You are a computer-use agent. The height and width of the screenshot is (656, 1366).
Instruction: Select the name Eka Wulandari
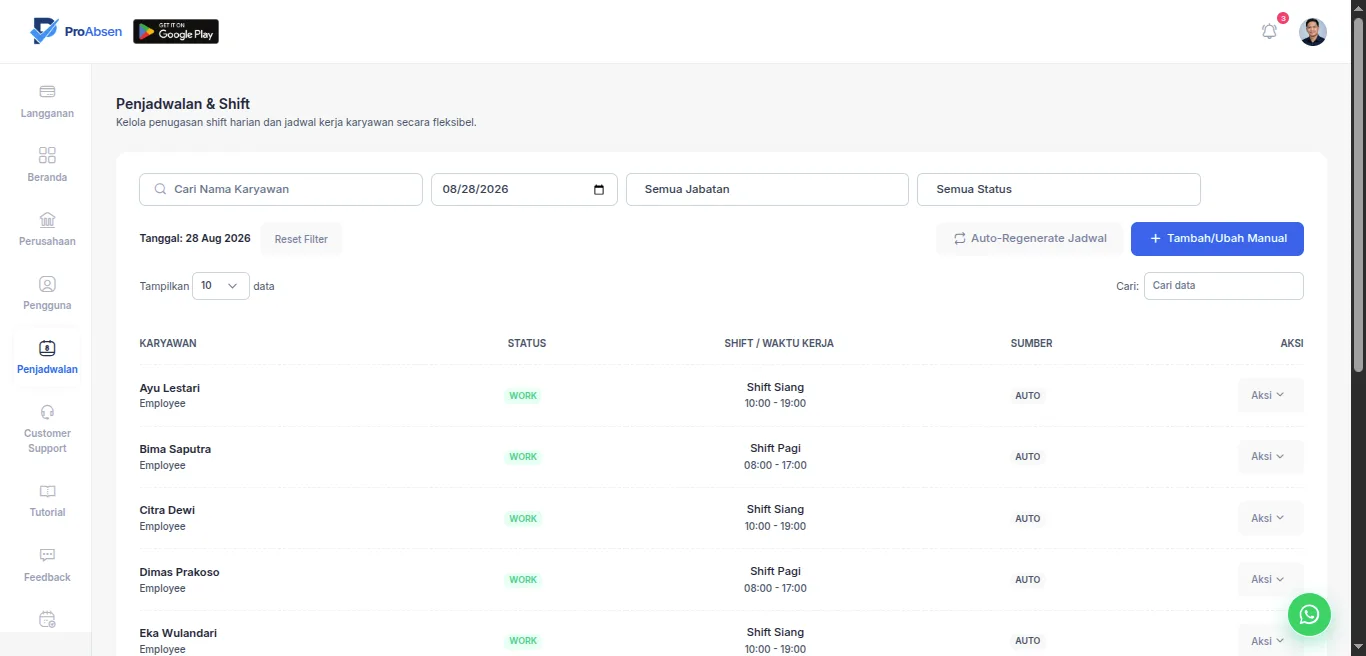178,633
